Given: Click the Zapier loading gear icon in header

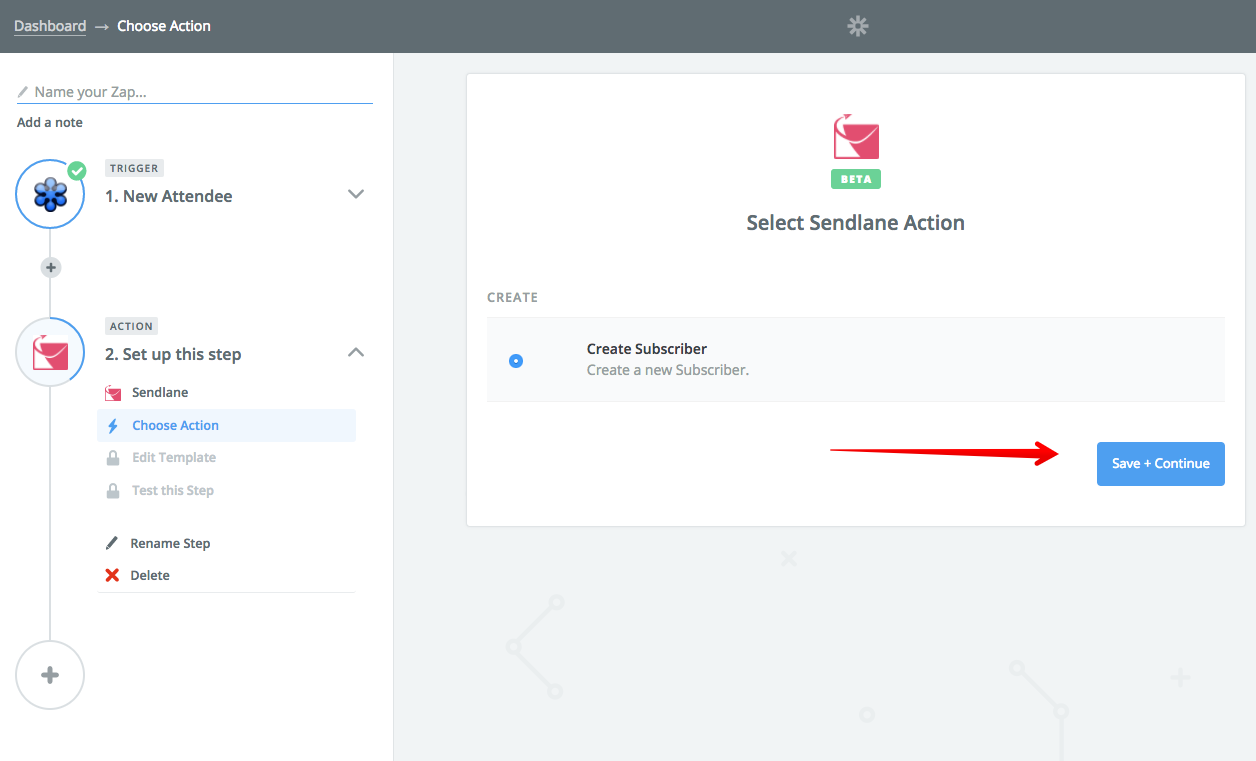Looking at the screenshot, I should [858, 26].
